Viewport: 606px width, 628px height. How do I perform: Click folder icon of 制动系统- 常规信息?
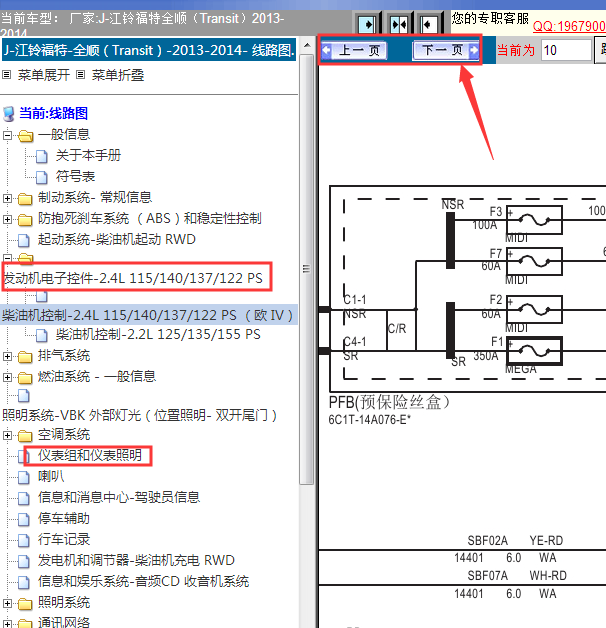tap(25, 198)
